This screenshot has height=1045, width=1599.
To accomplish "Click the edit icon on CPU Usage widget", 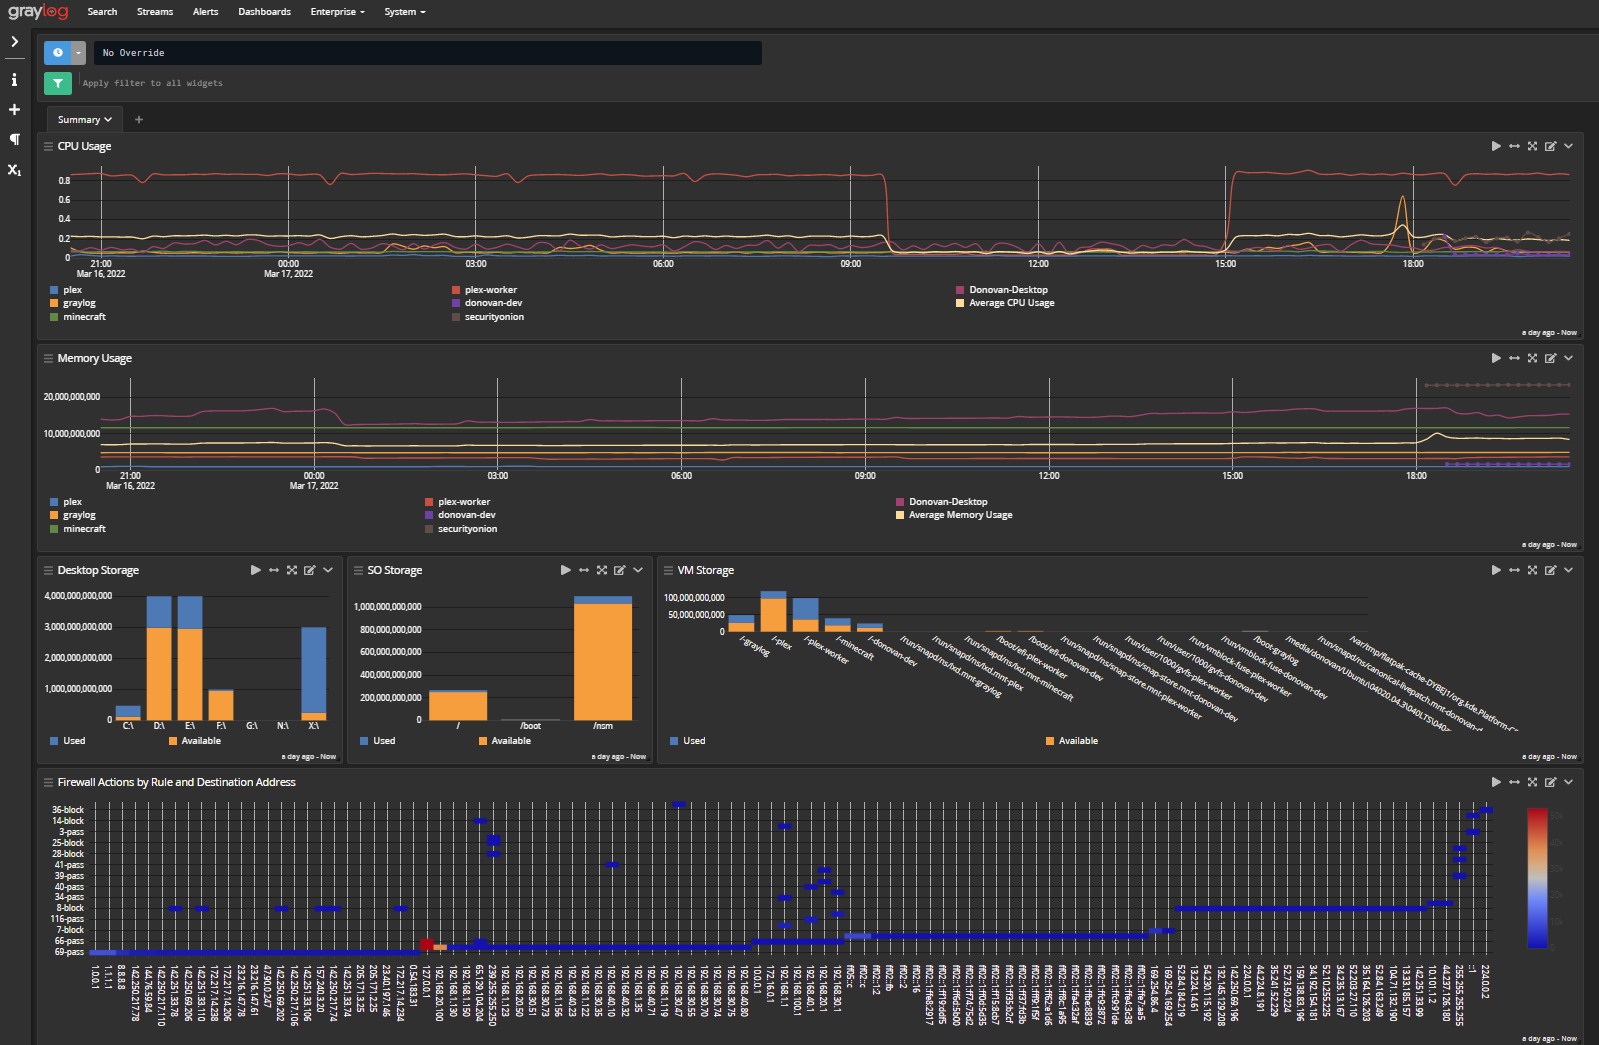I will click(1550, 146).
